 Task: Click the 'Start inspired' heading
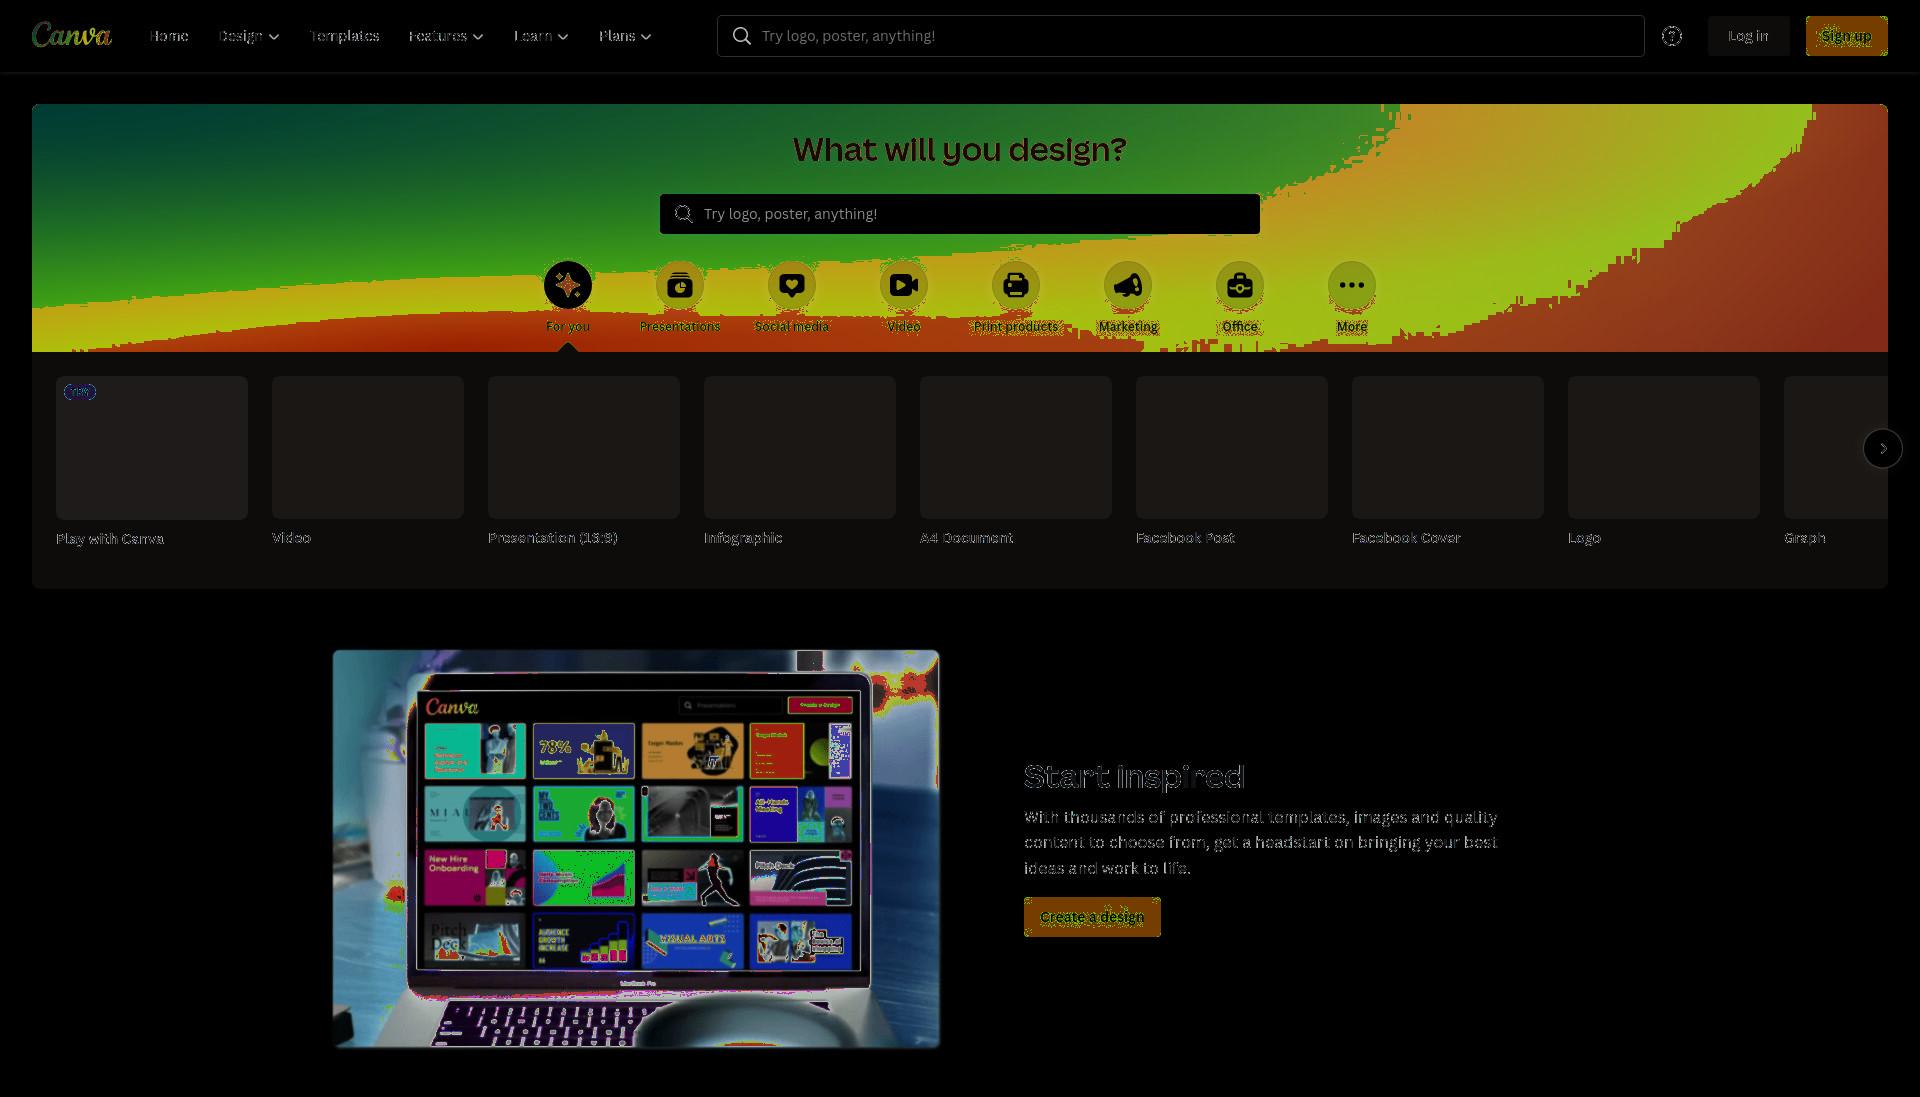coord(1135,777)
